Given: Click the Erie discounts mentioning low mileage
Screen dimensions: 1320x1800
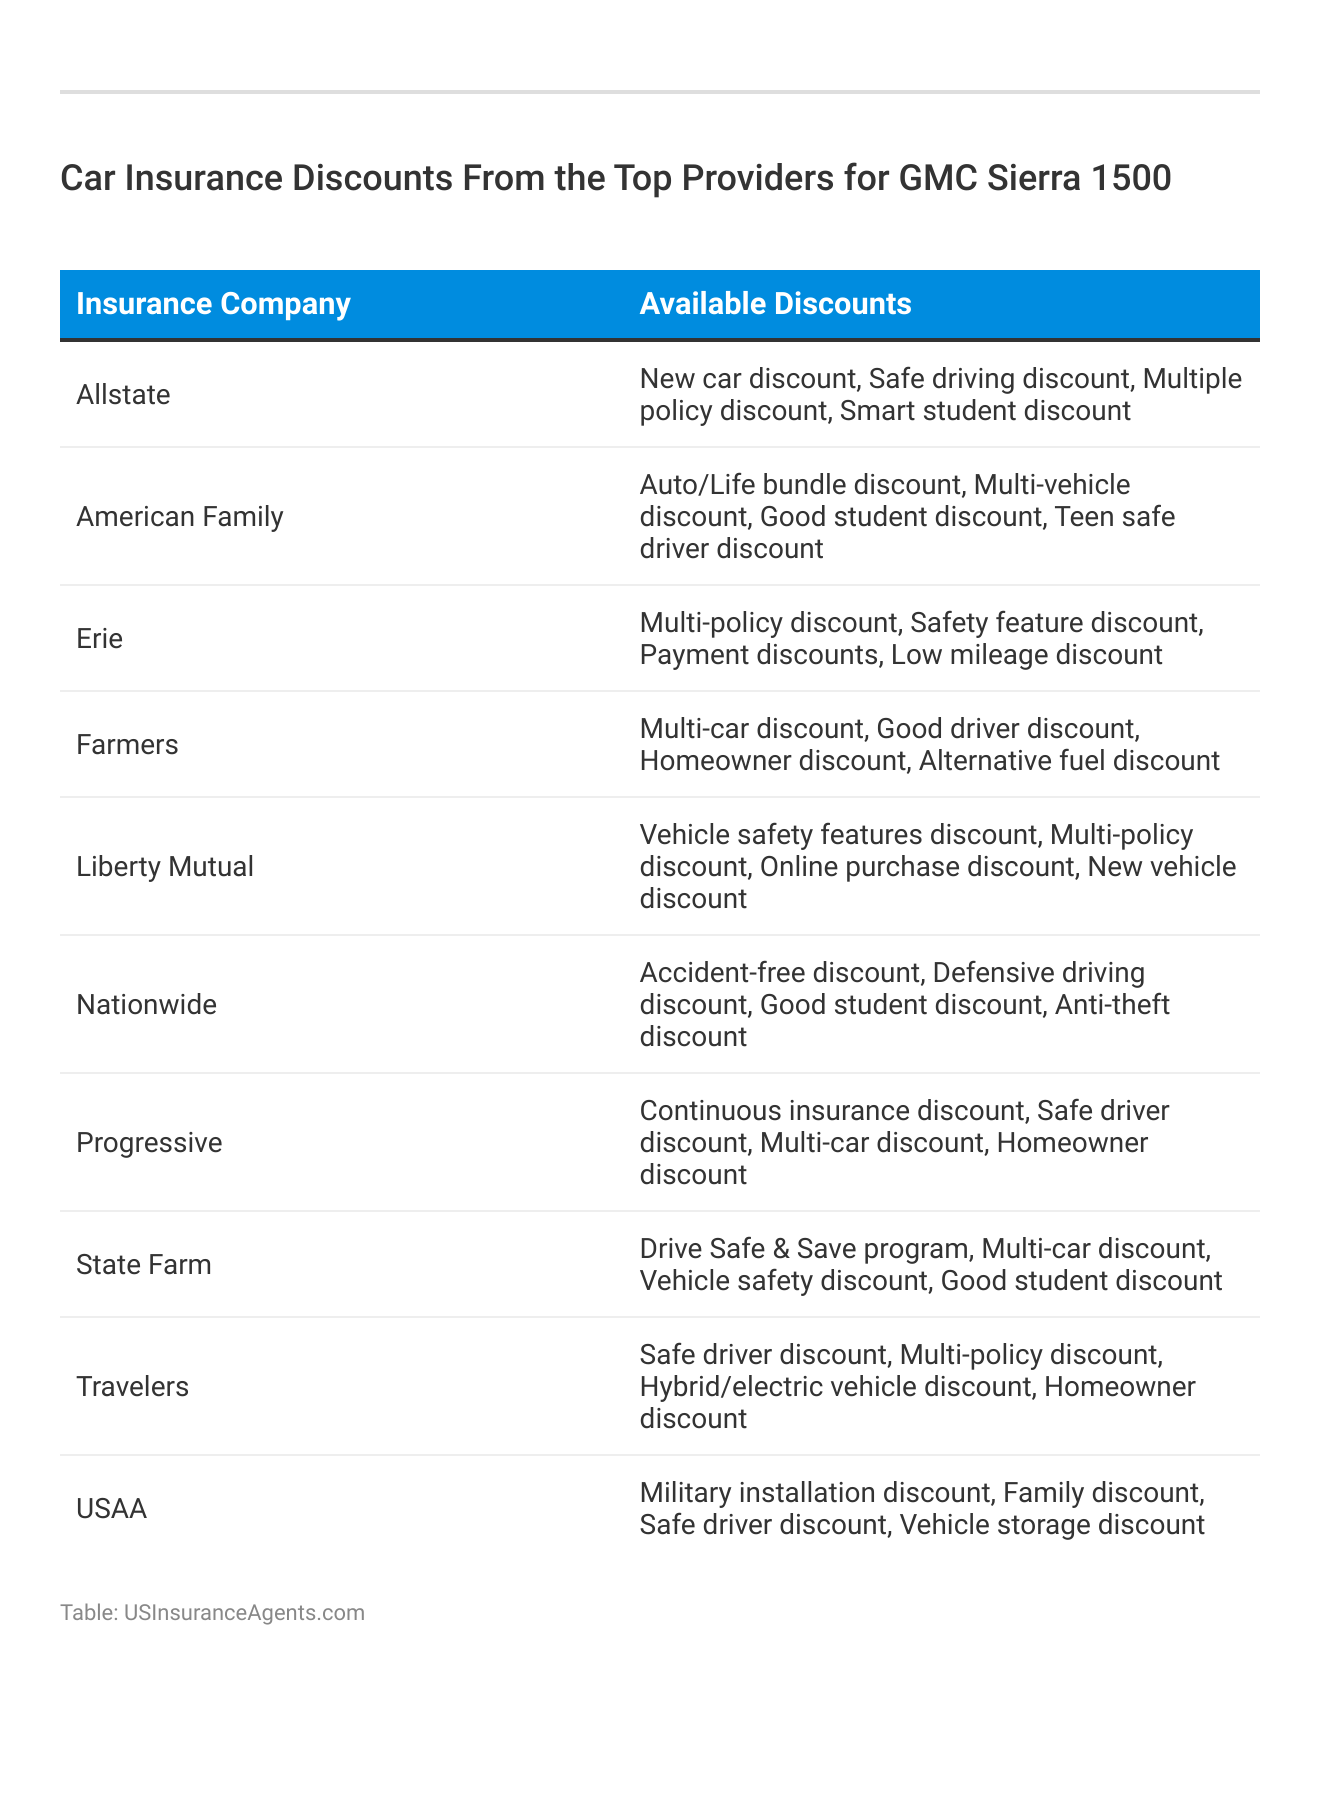Looking at the screenshot, I should (920, 638).
